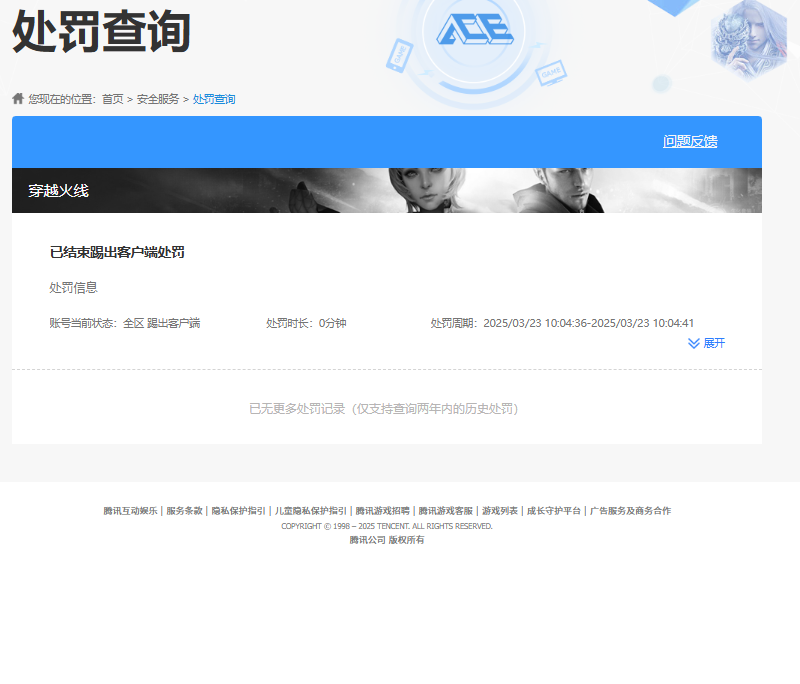Browse the 游戏列表 game list
Viewport: 800px width, 684px height.
(x=498, y=510)
